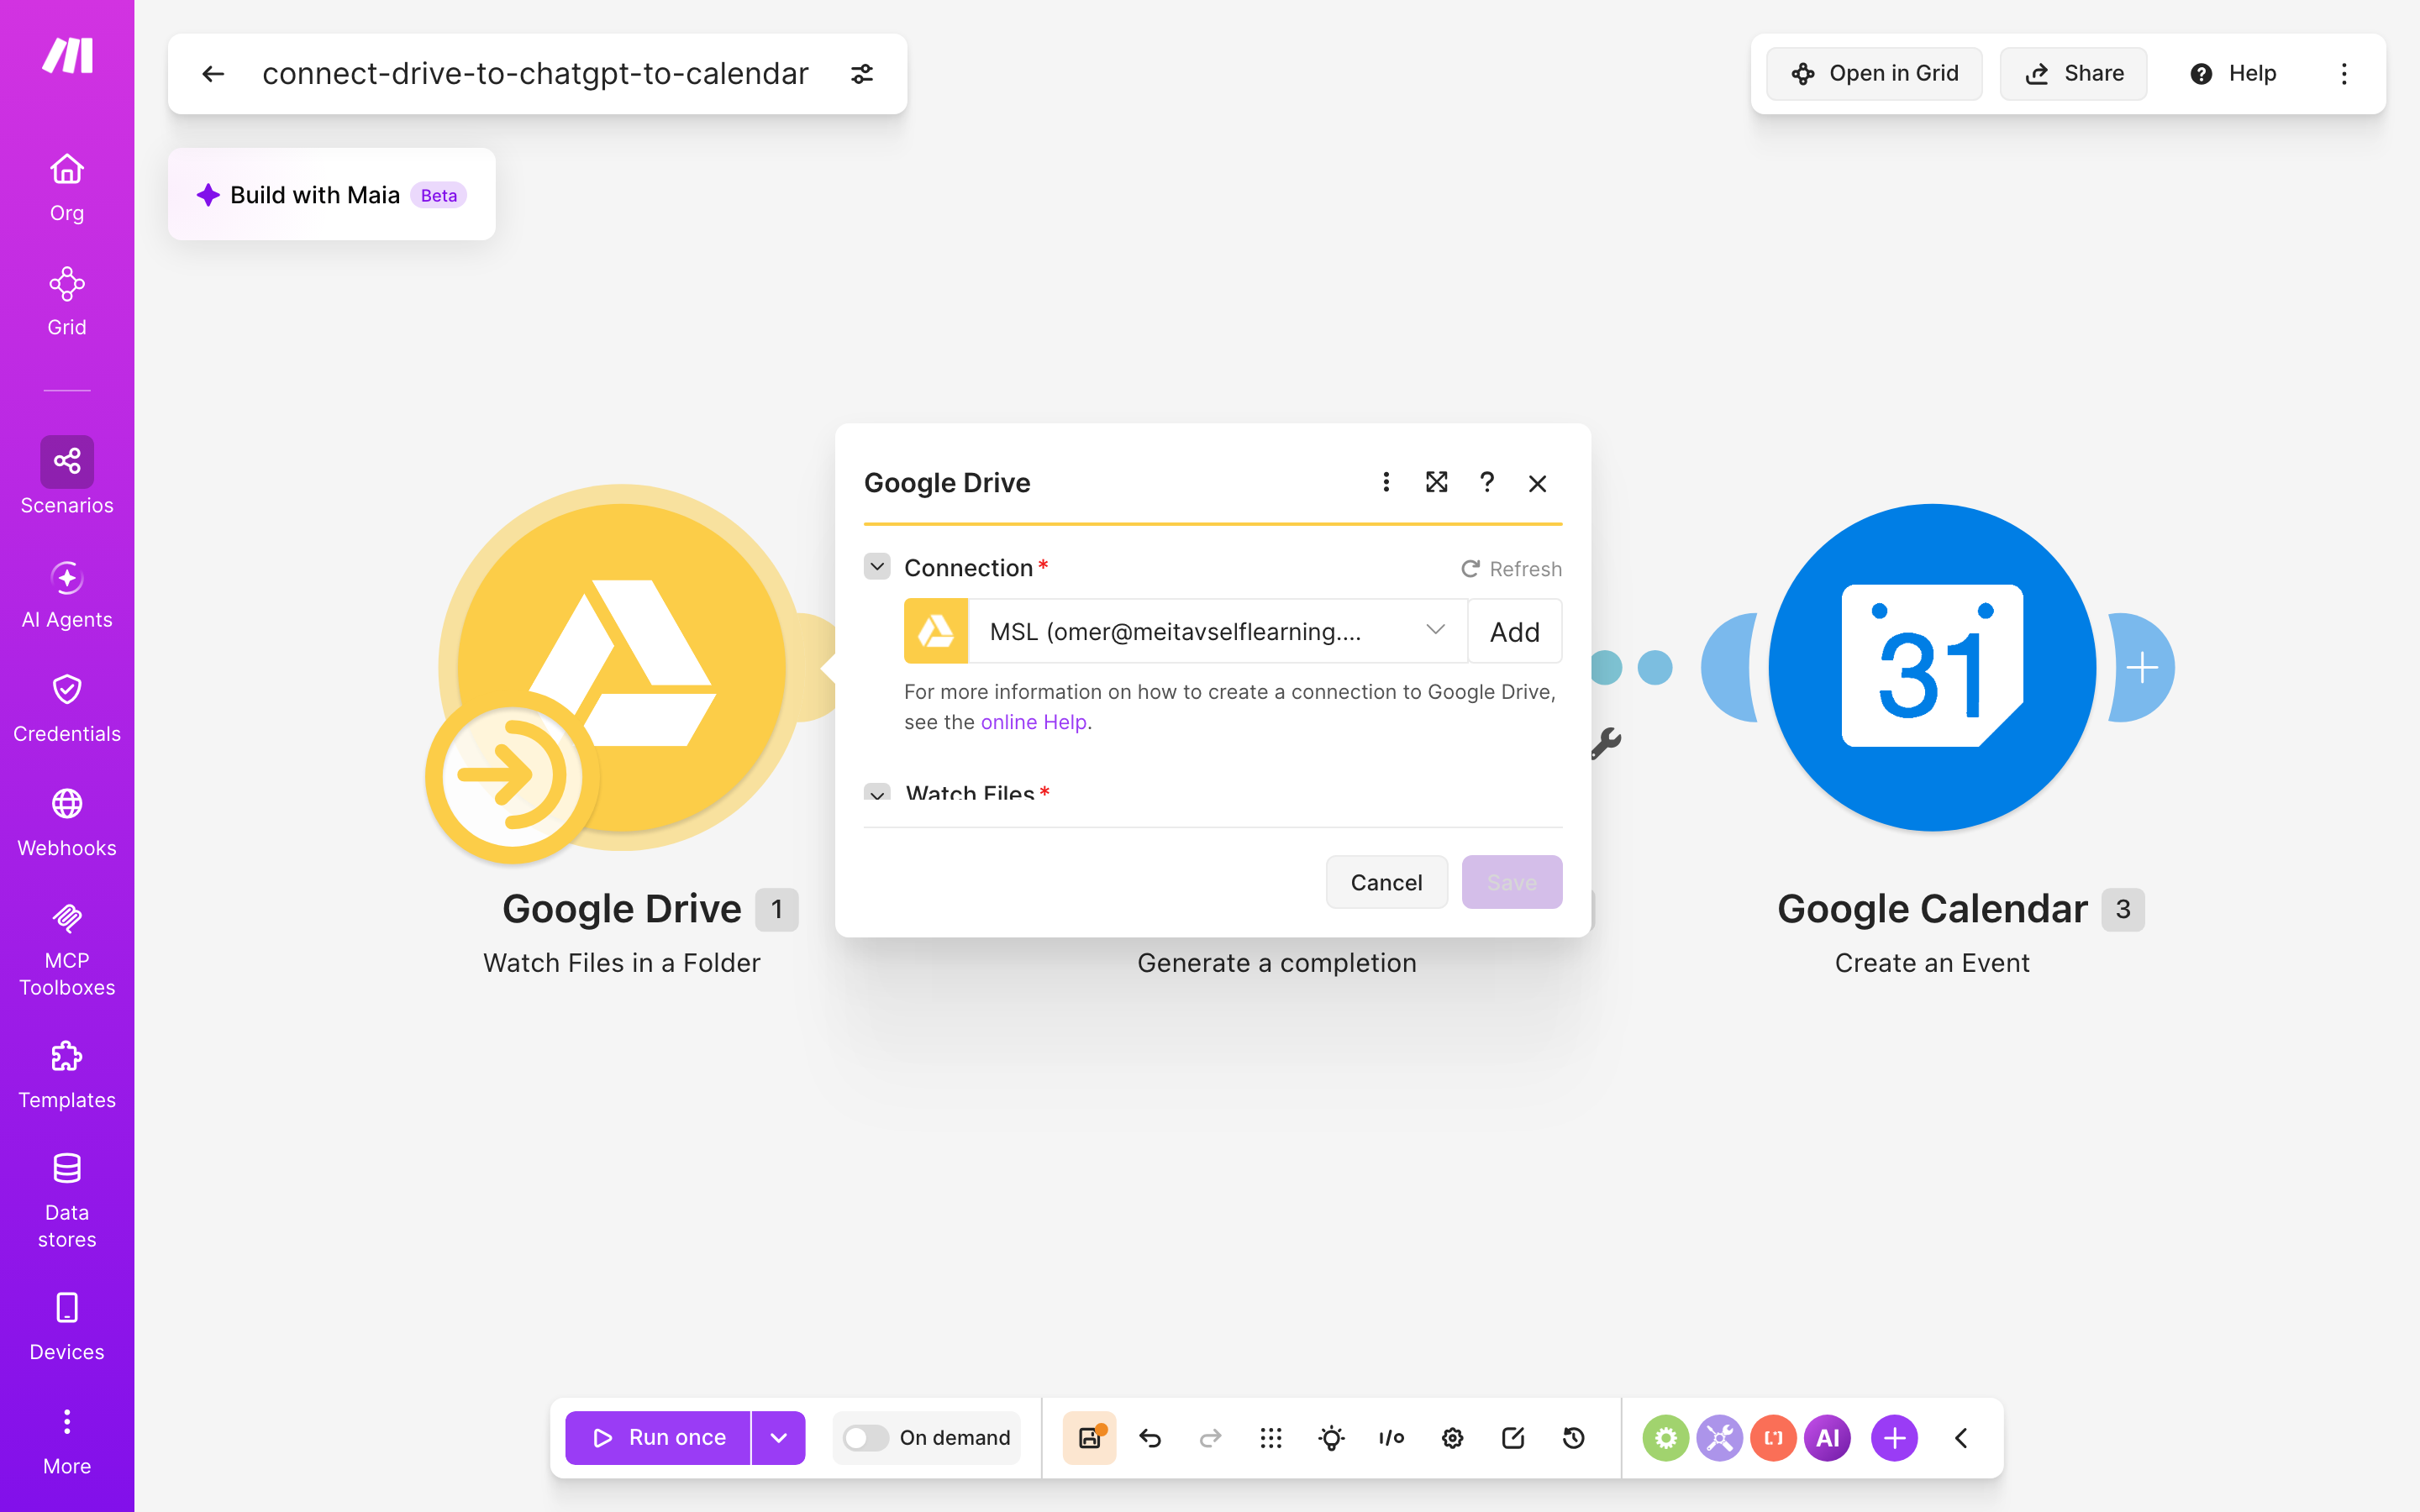Select the Google Calendar module node
Screen dimensions: 2420x1512
[x=1932, y=667]
